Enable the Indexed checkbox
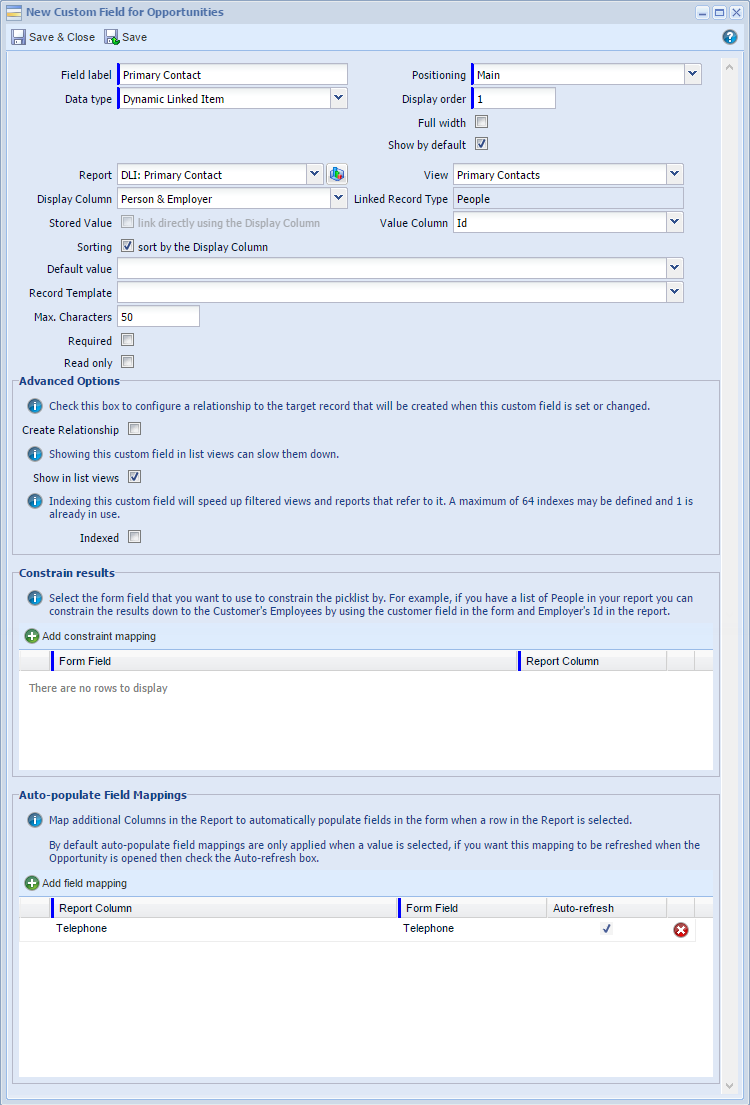The width and height of the screenshot is (750, 1105). [135, 537]
